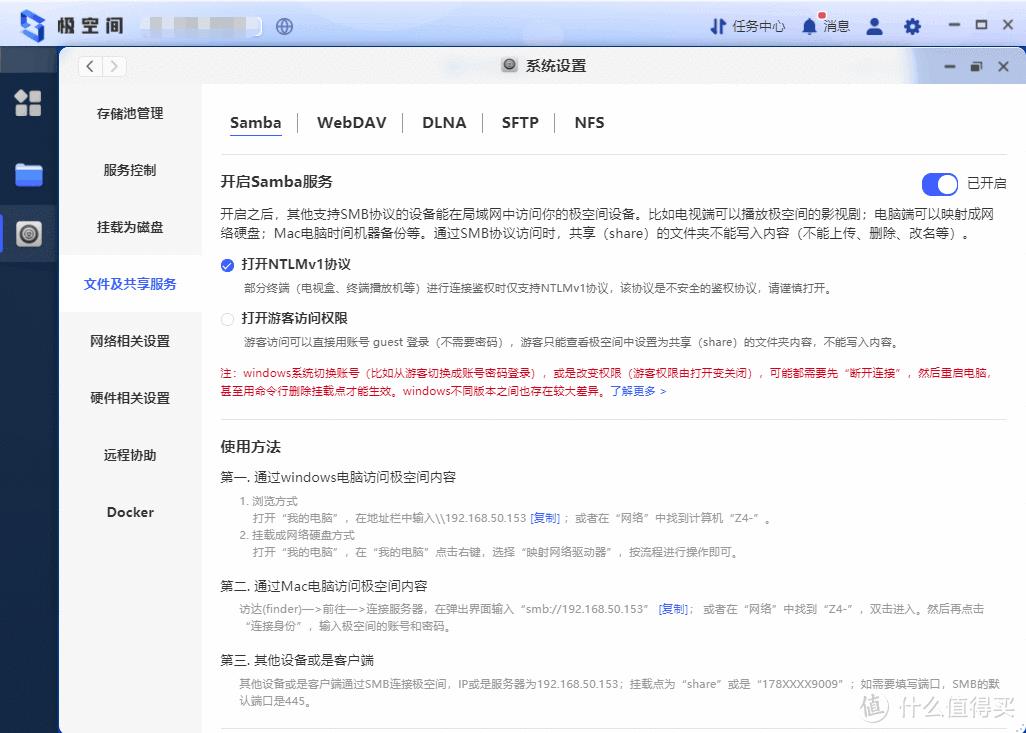1026x733 pixels.
Task: Click 第二. 通过Mac电脑访问极空间内容 heading
Action: 323,586
